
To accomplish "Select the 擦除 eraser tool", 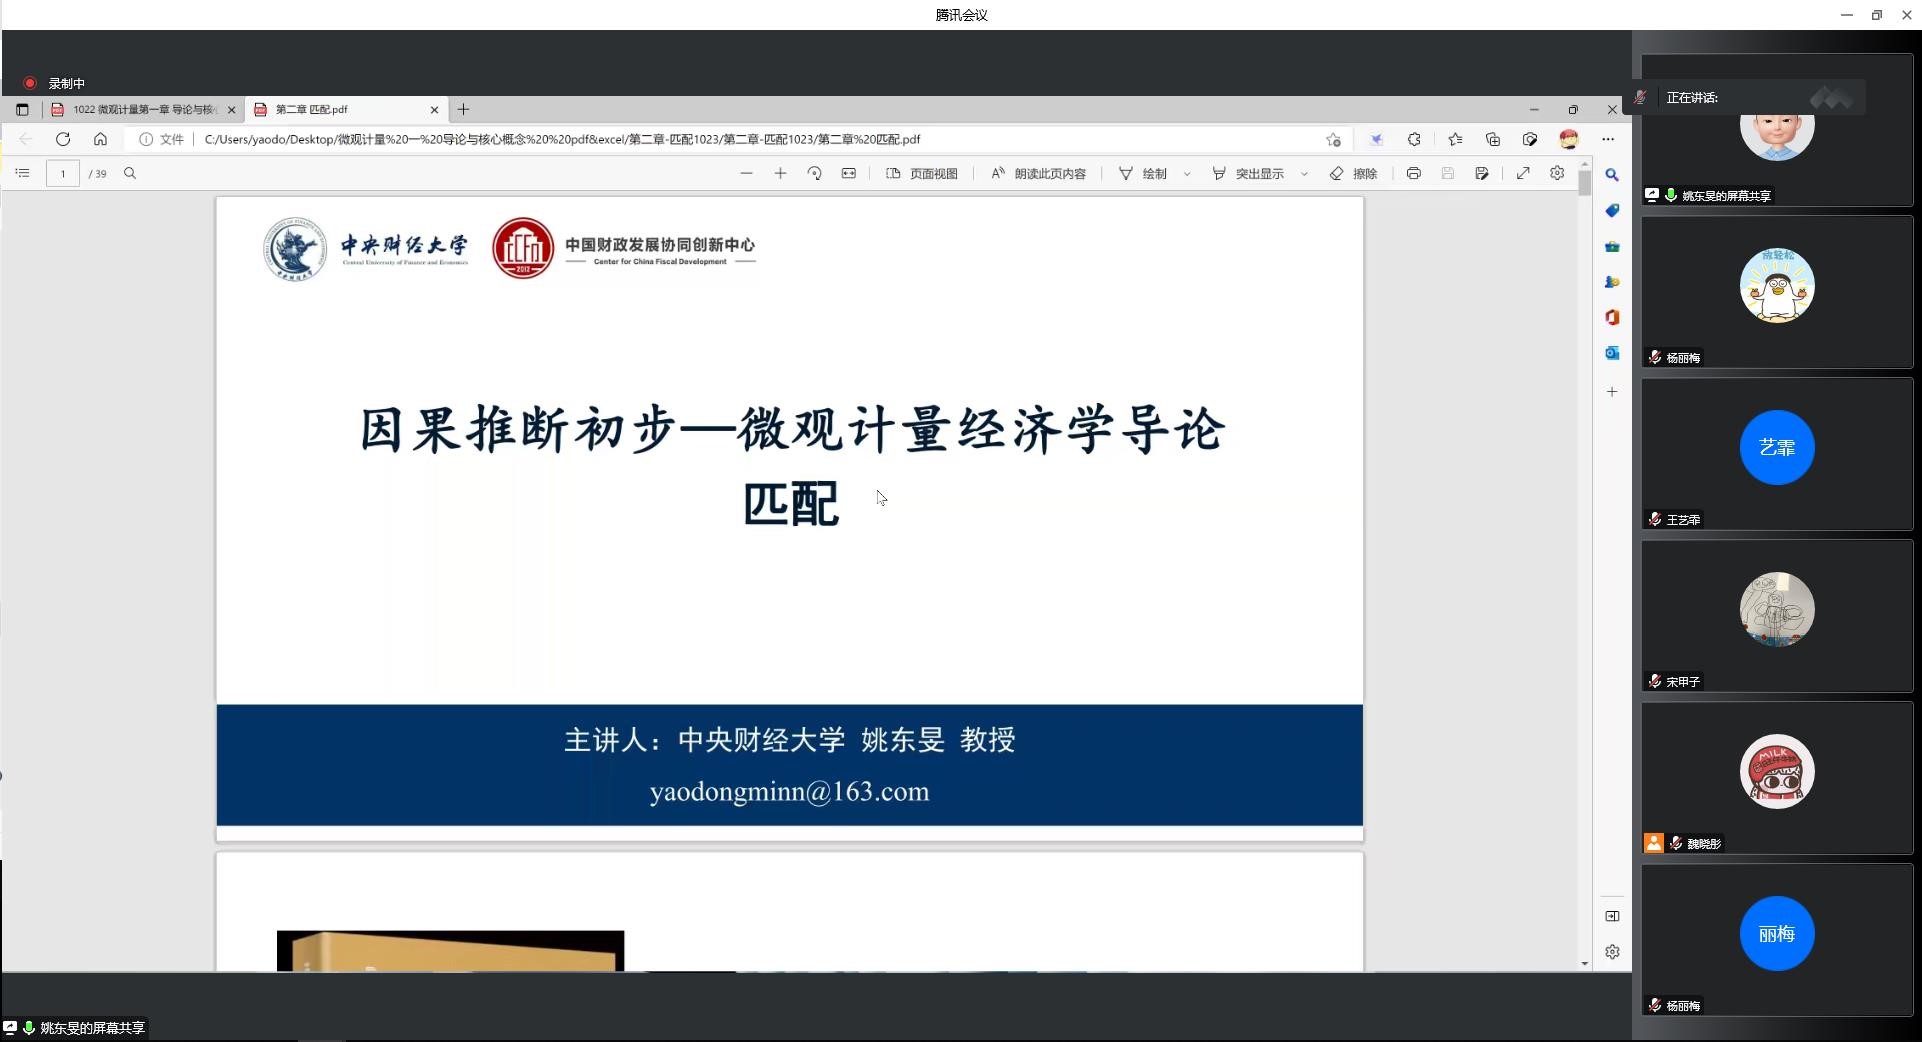I will pos(1353,173).
